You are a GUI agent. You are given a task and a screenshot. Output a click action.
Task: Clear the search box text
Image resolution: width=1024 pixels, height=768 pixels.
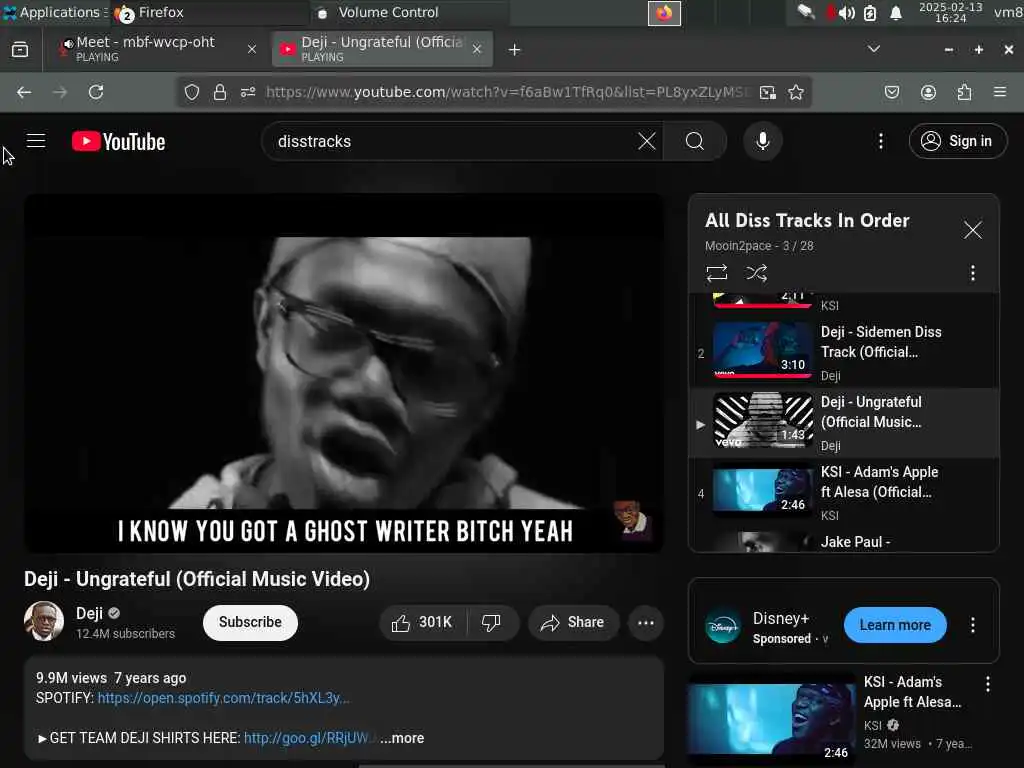(647, 141)
